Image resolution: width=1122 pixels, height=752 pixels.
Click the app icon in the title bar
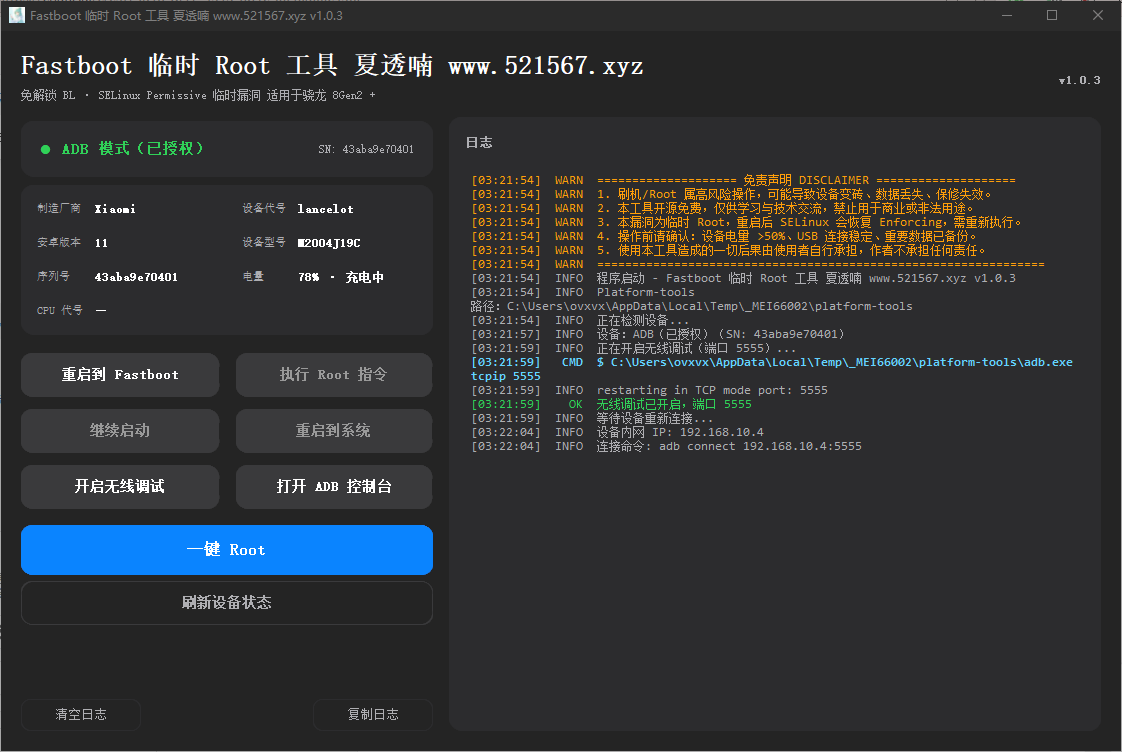[x=16, y=15]
